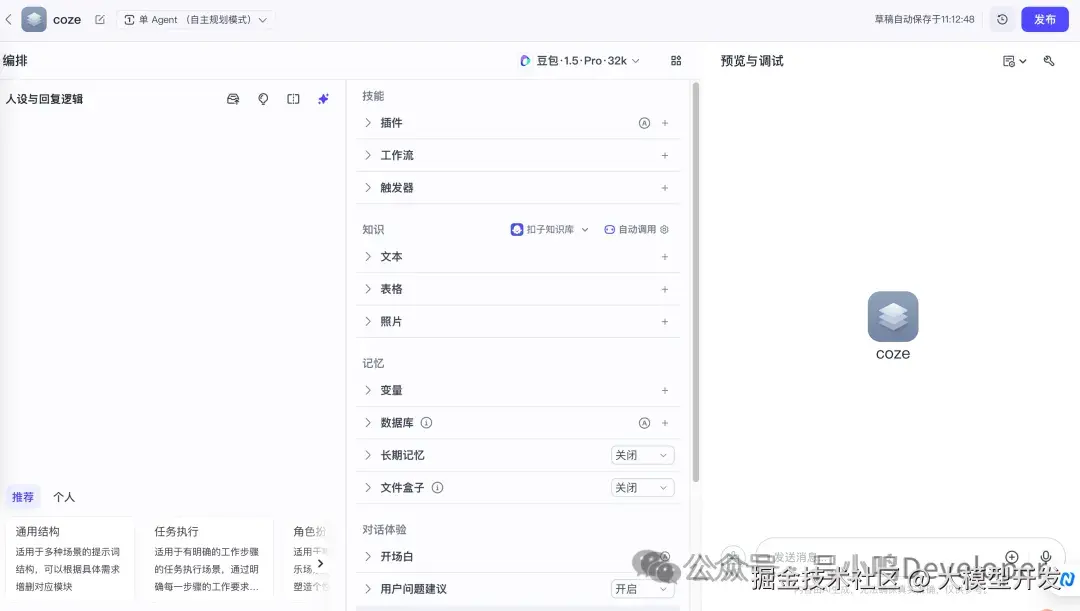Choose the 通用结构 prompt template card
Viewport: 1080px width, 611px height.
point(68,558)
